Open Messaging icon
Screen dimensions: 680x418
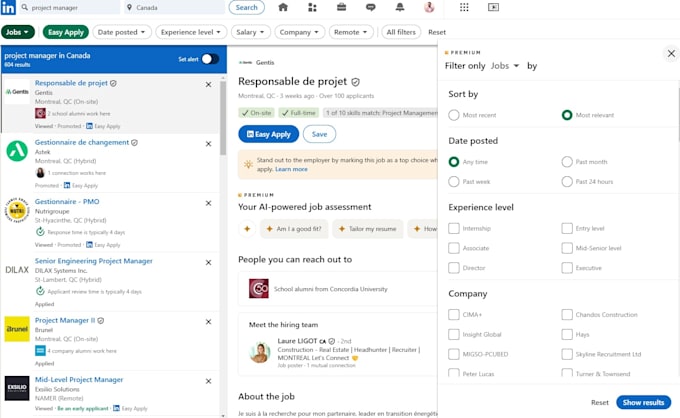pyautogui.click(x=370, y=7)
